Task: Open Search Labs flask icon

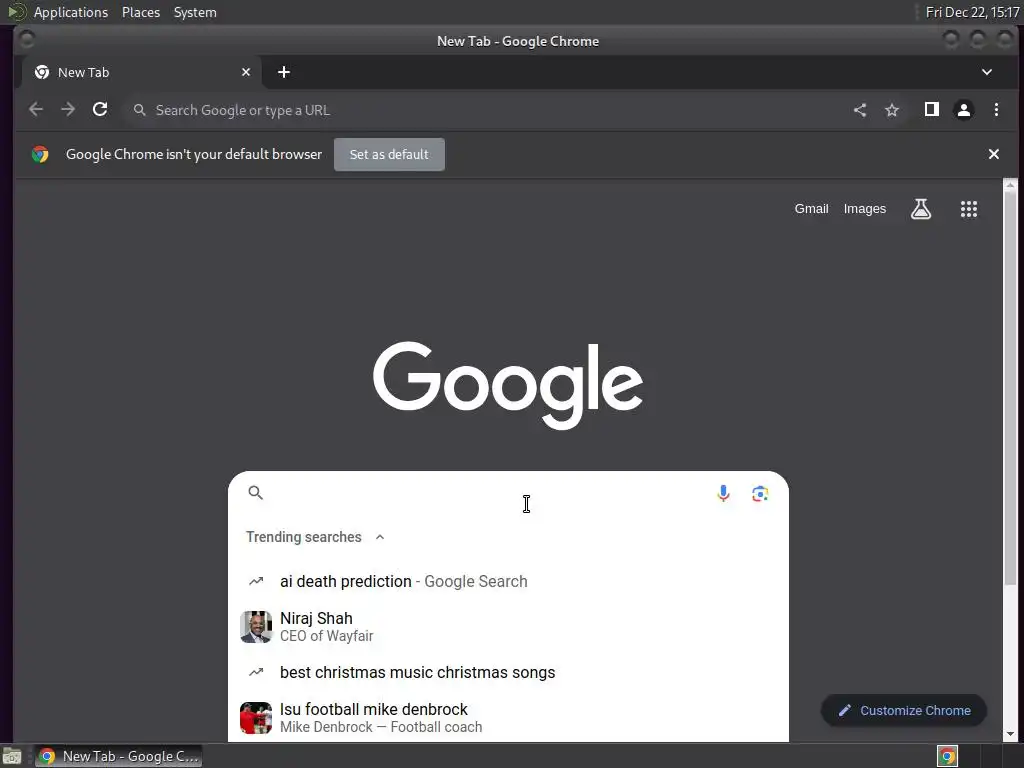Action: [x=921, y=209]
